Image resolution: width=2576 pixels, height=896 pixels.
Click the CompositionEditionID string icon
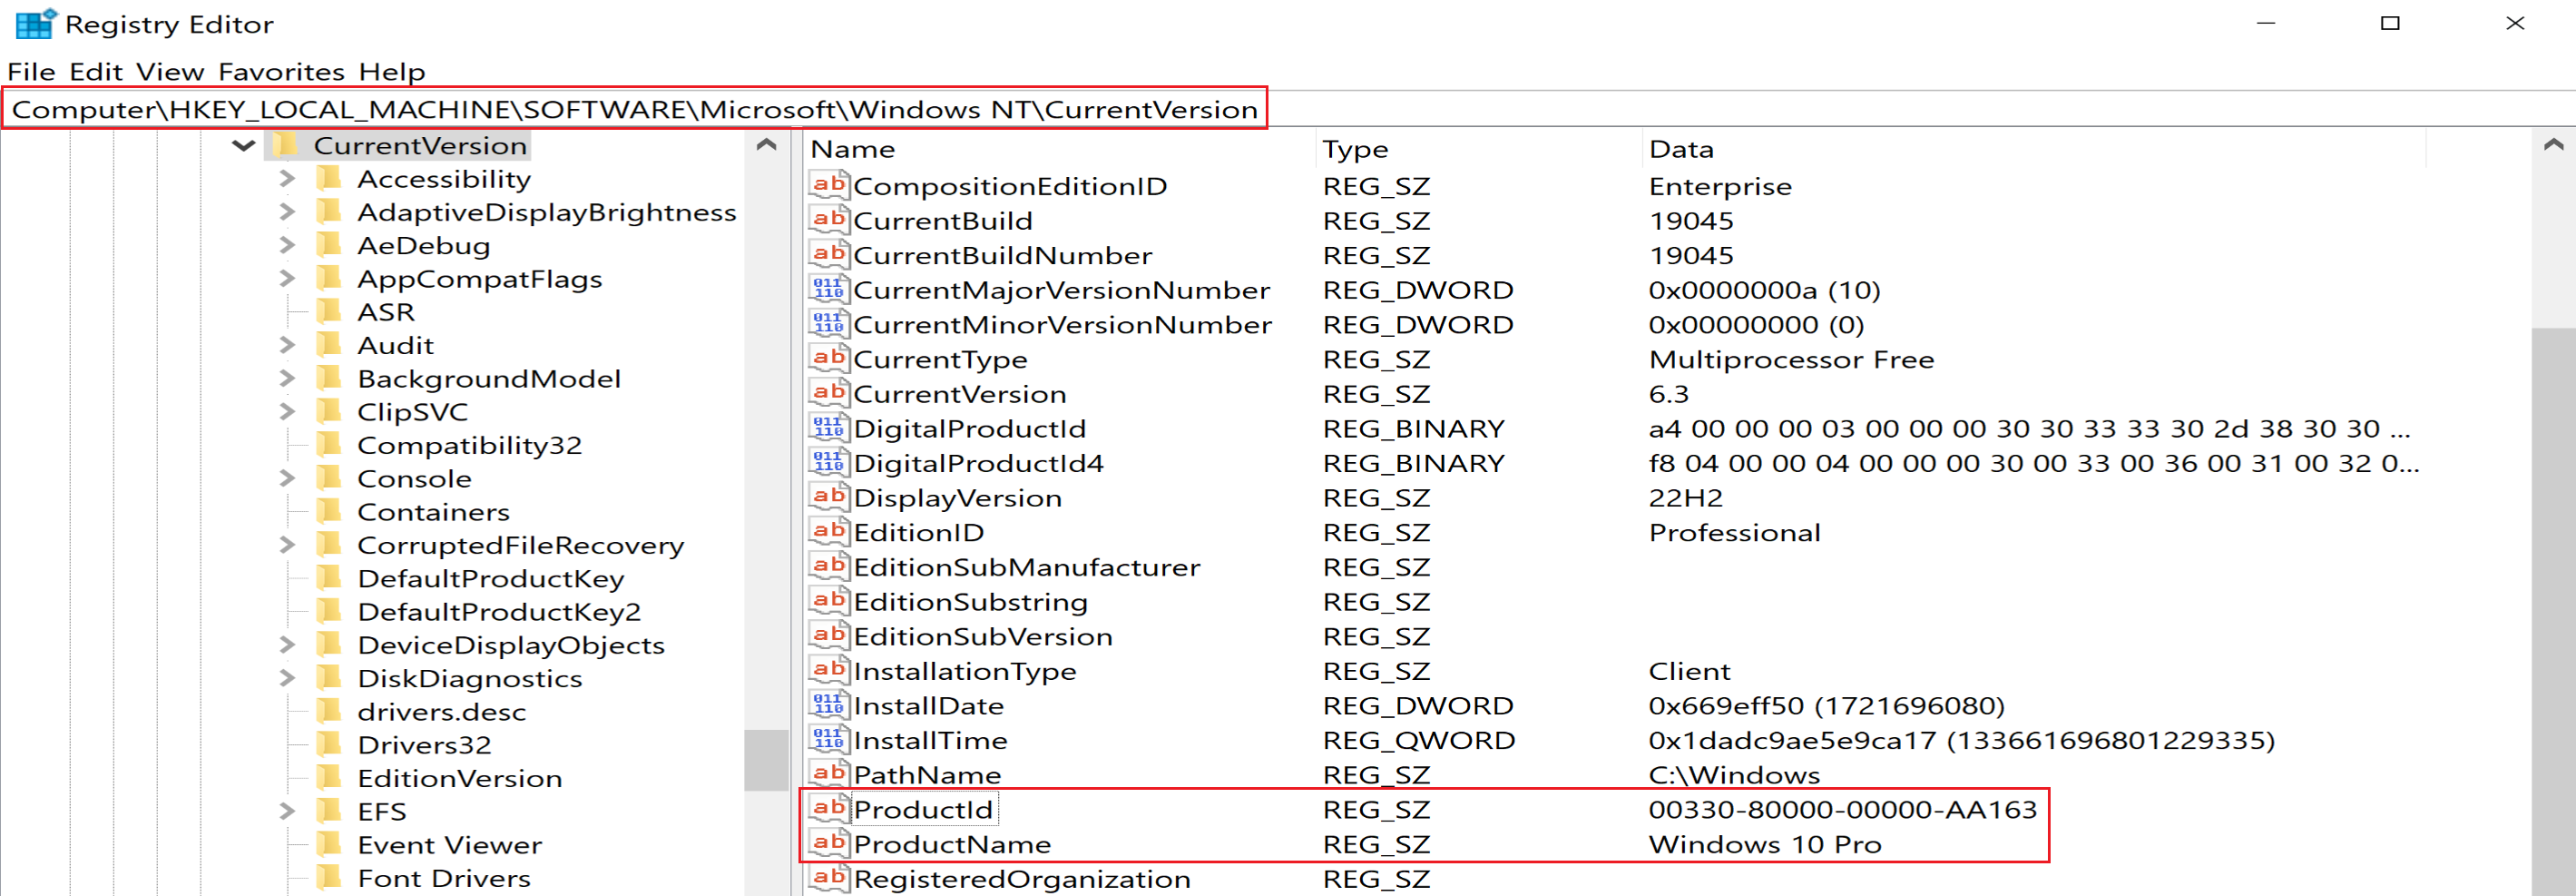coord(828,185)
